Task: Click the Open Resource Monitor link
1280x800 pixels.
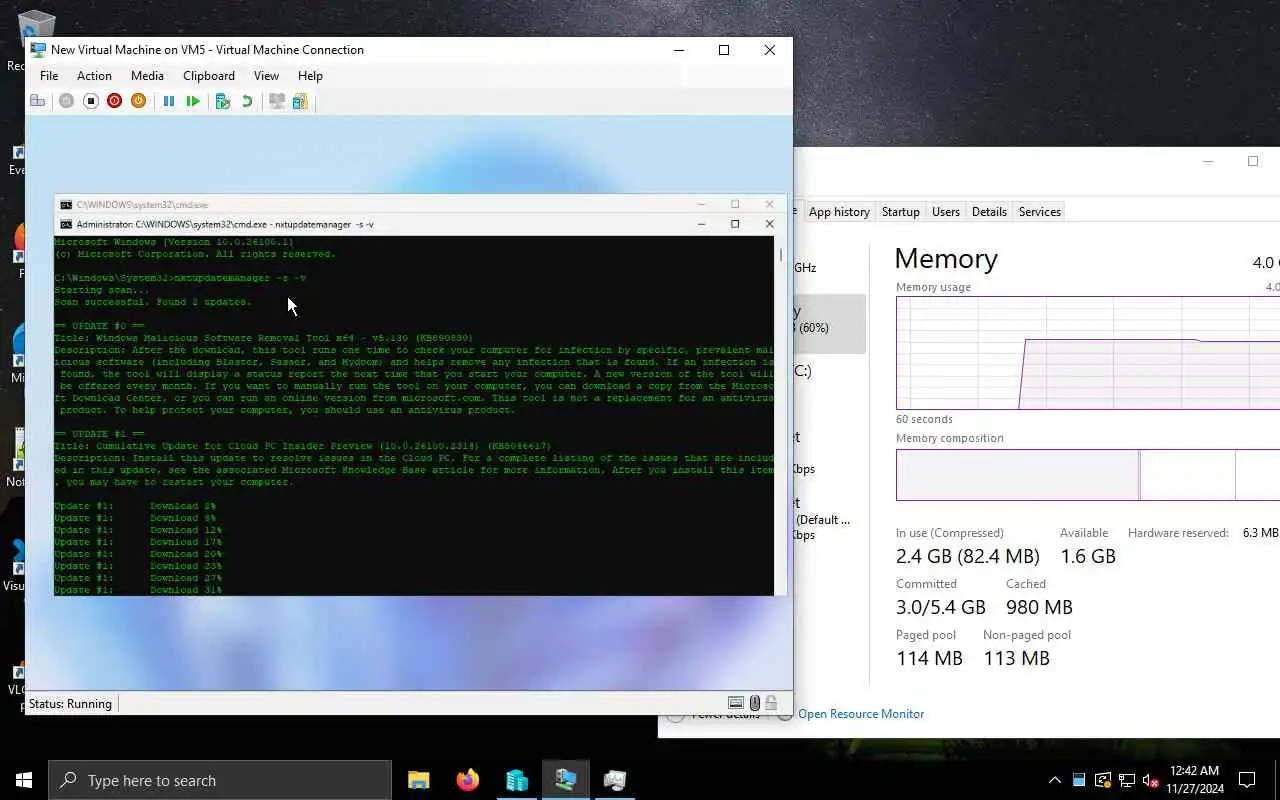Action: [861, 714]
